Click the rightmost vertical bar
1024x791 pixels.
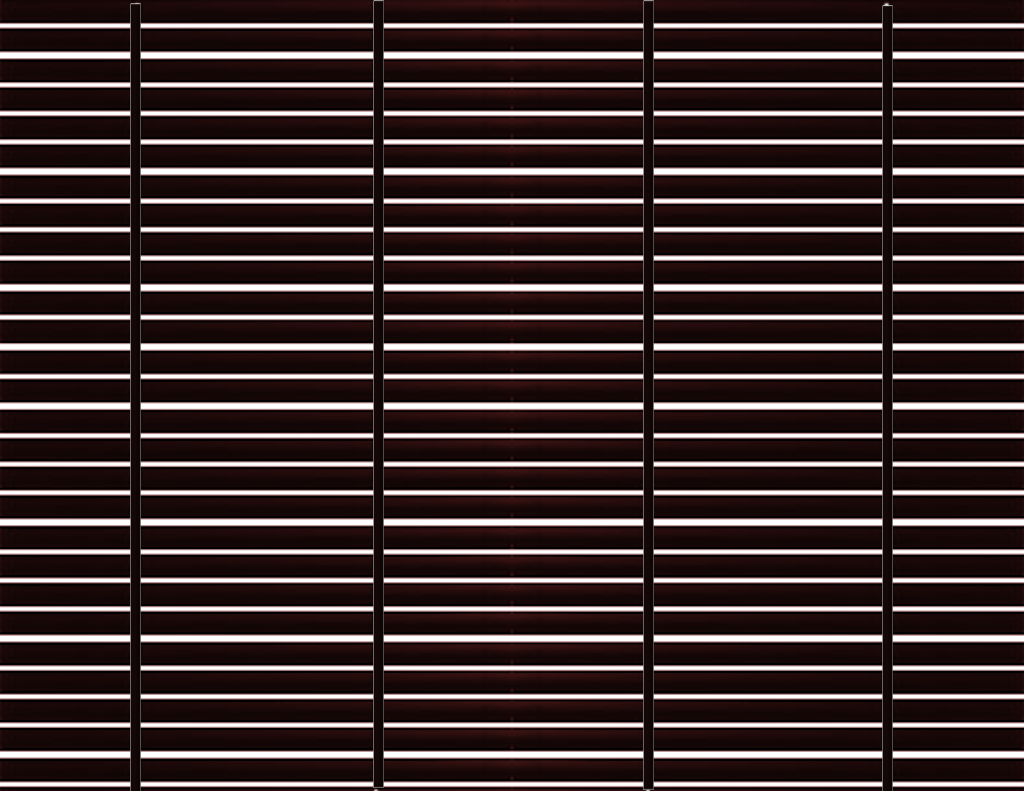pos(887,400)
